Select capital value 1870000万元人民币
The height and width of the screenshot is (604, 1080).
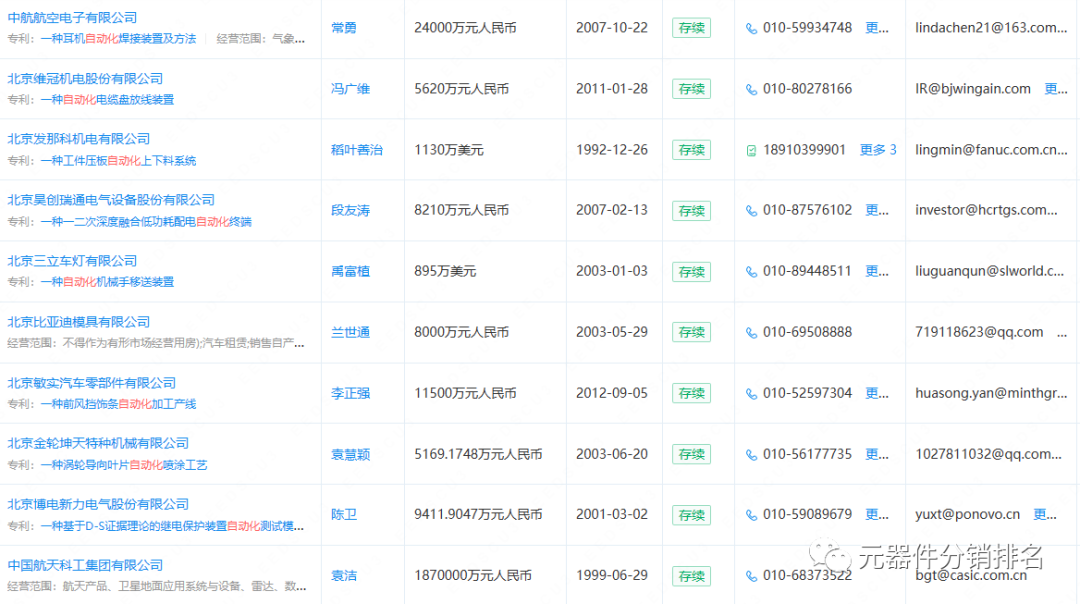point(472,576)
